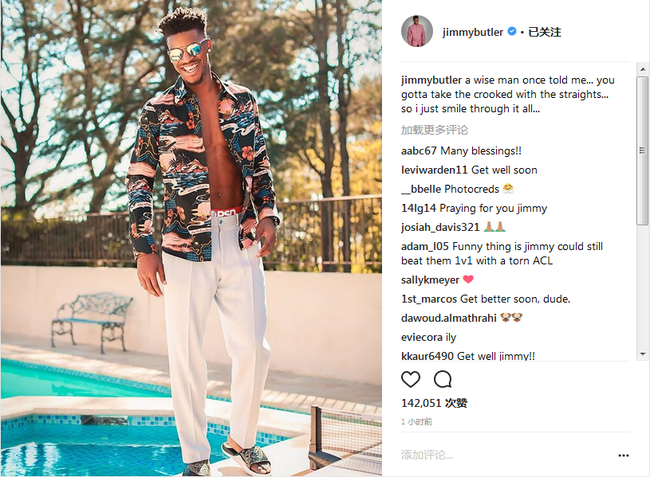Visit leviwarden11 commenter profile

pyautogui.click(x=434, y=170)
